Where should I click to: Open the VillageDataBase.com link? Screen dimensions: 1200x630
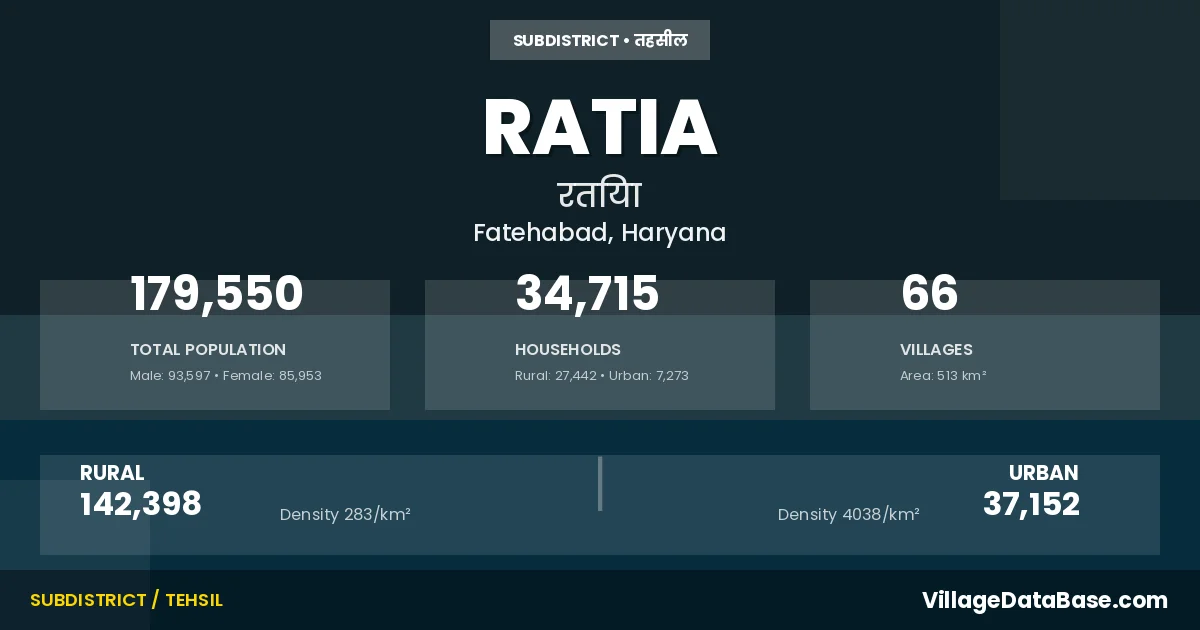pos(1044,600)
